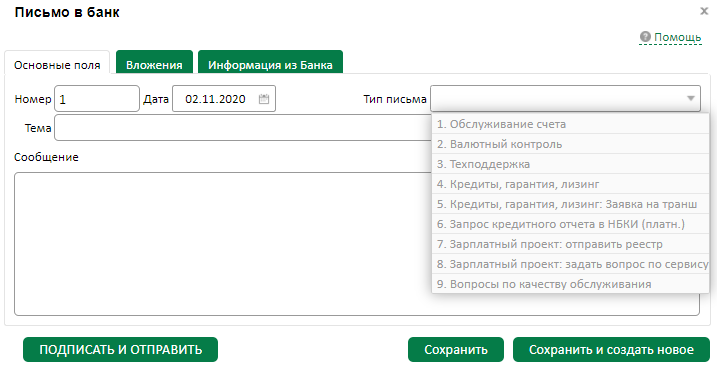Image resolution: width=717 pixels, height=368 pixels.
Task: Choose Зарплатный проект: задать вопрос по сервису
Action: 570,264
